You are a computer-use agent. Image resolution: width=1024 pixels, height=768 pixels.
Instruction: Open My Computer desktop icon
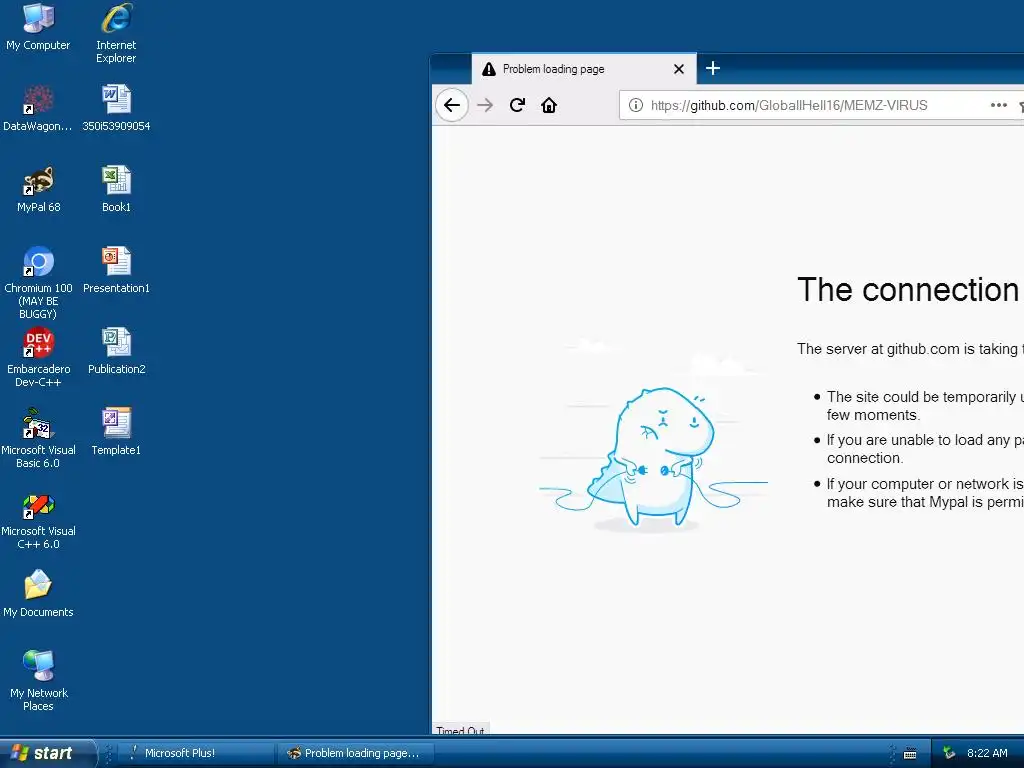[x=38, y=27]
